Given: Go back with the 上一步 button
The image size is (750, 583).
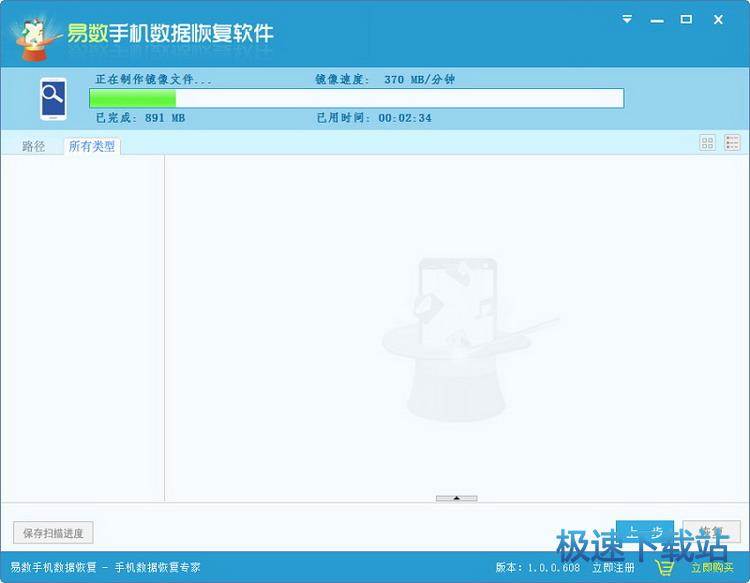Looking at the screenshot, I should coord(645,532).
